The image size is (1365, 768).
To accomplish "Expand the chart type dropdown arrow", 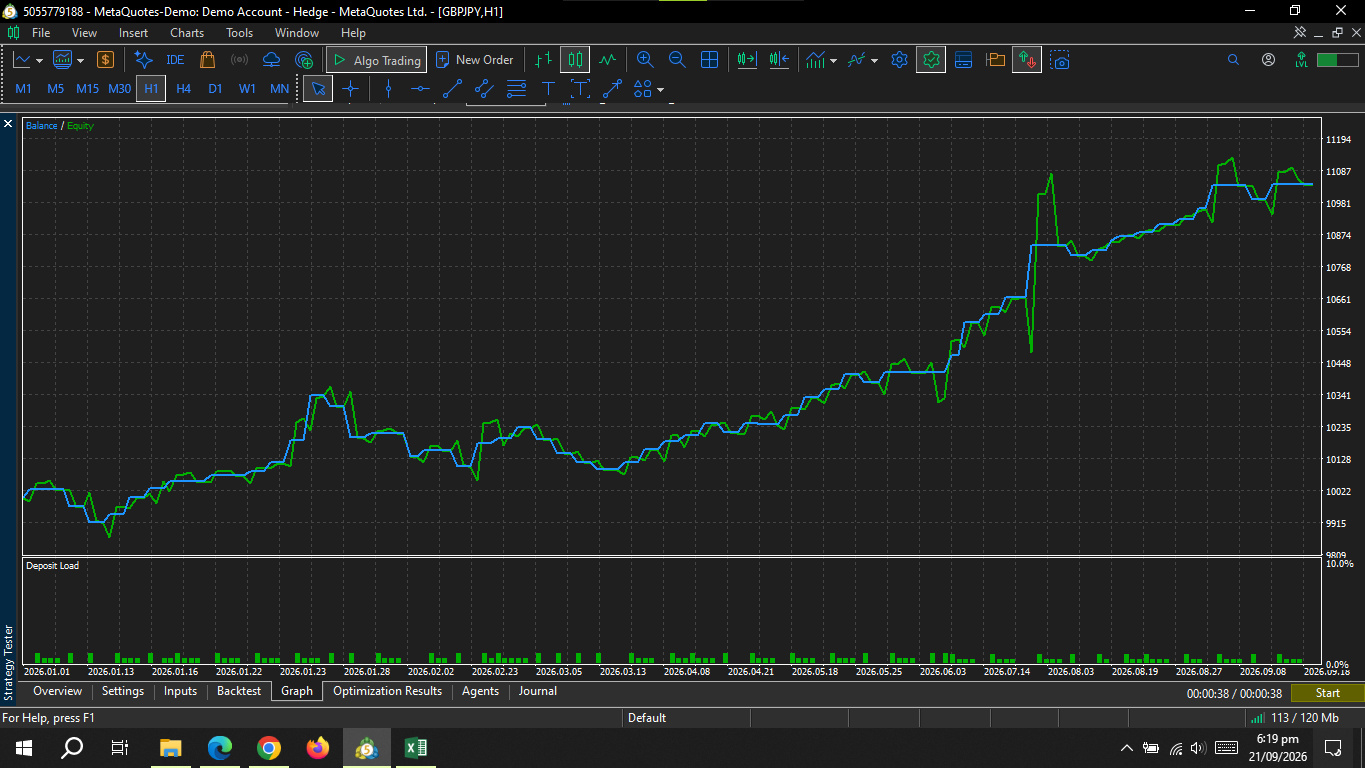I will point(39,61).
